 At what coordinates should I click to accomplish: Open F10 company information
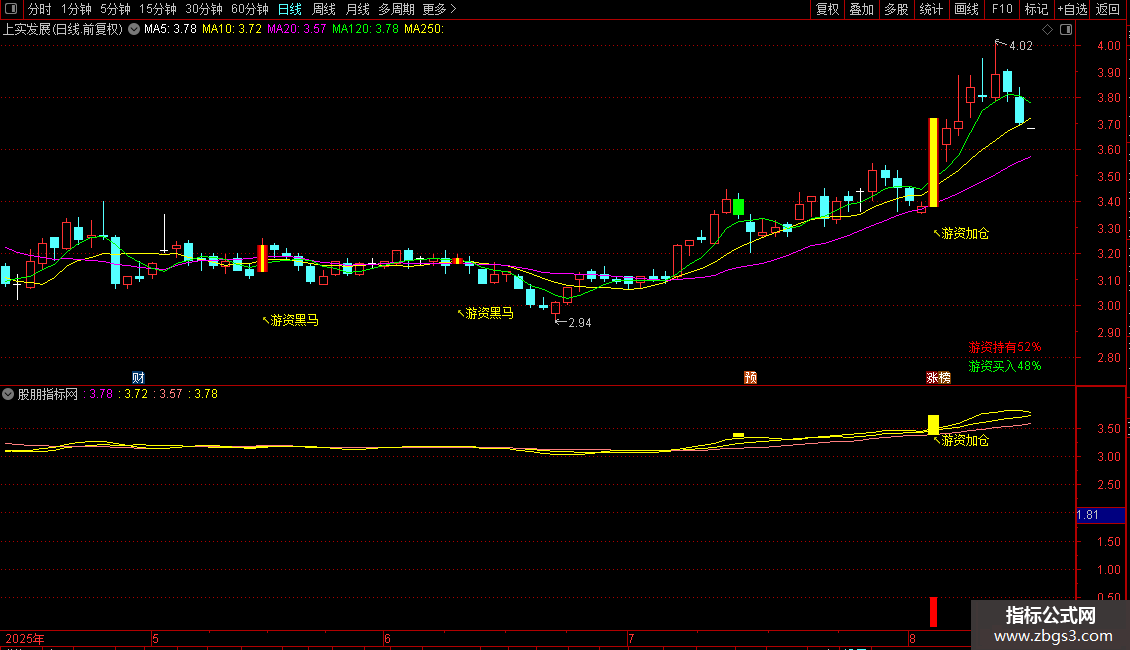(1002, 9)
